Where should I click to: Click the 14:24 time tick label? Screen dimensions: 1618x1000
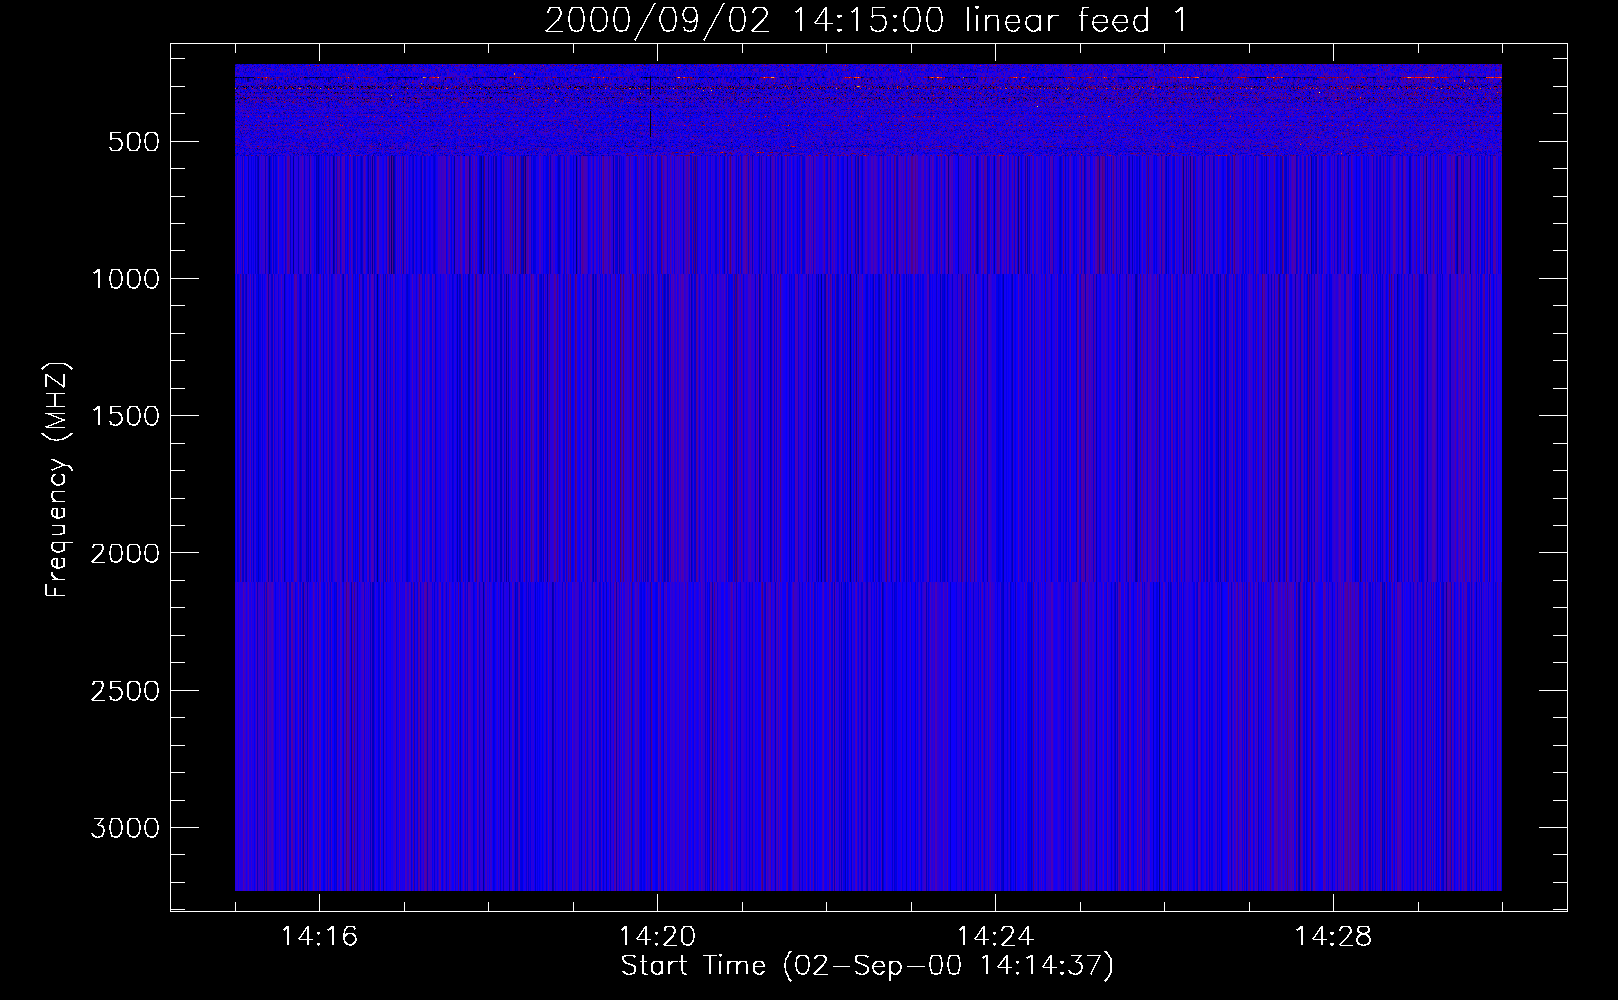tap(995, 937)
